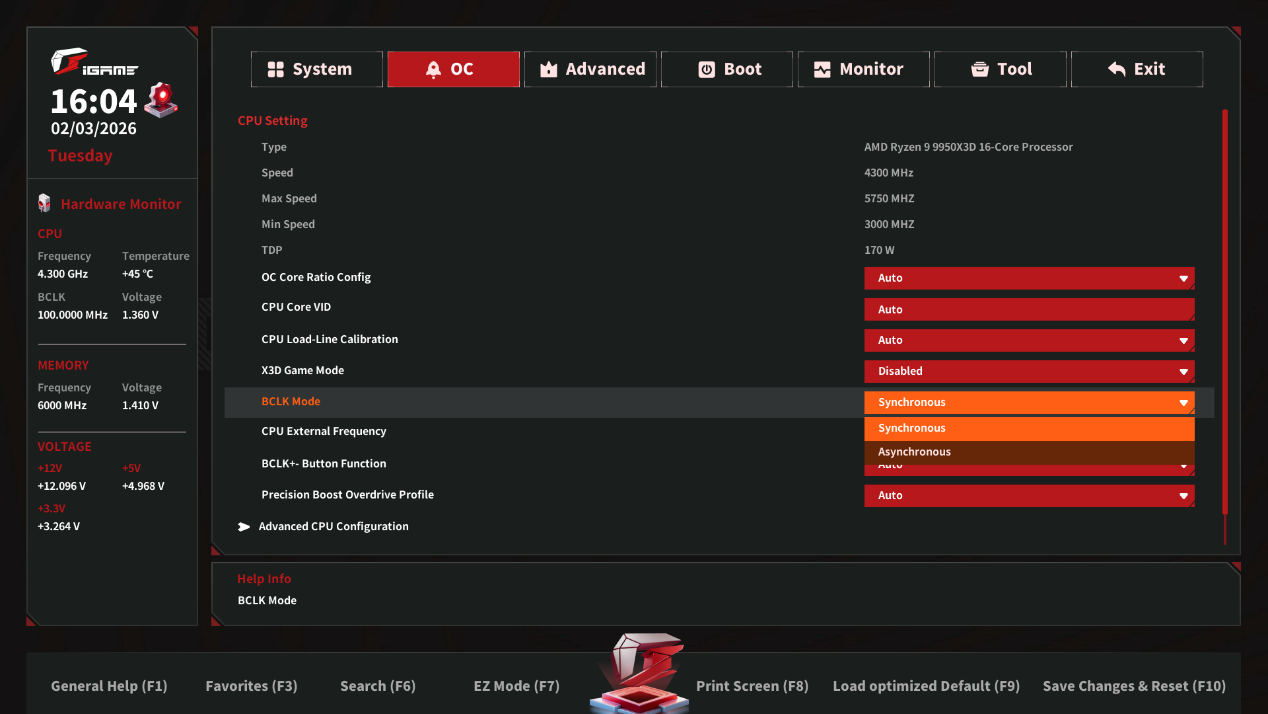Go to the Boot tab
The image size is (1268, 714).
(727, 69)
